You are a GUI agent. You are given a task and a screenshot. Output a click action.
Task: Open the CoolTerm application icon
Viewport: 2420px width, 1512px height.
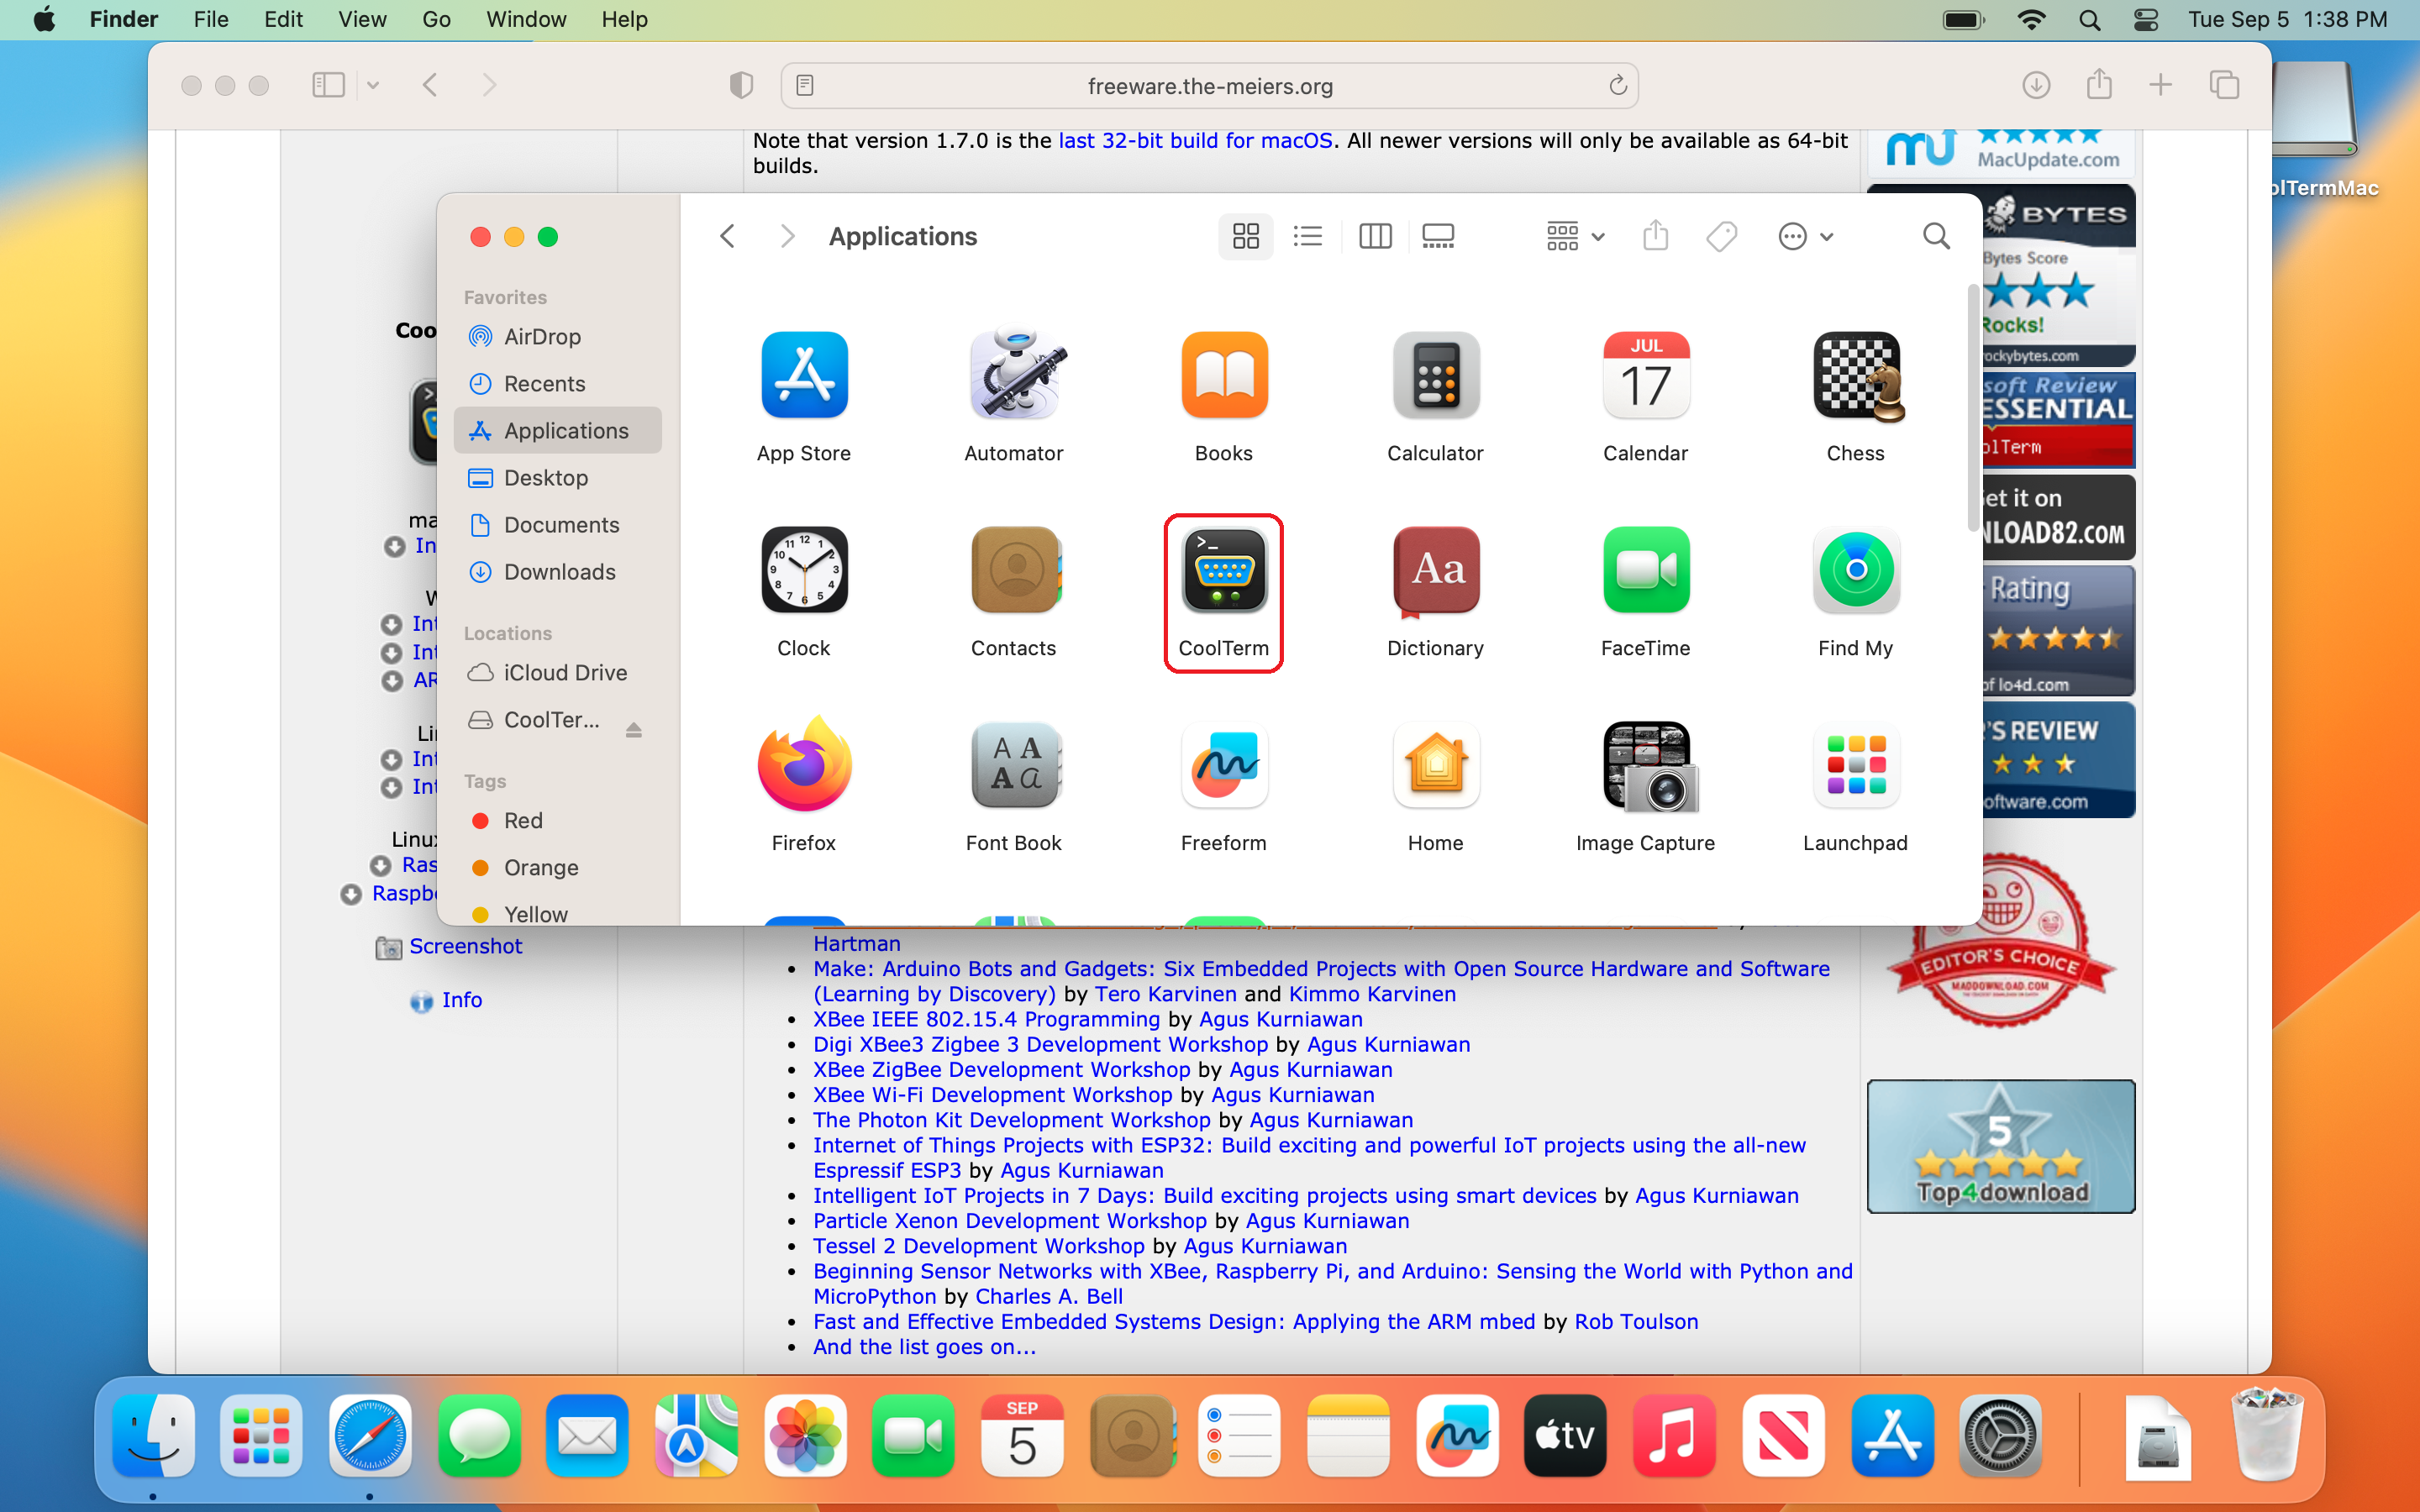1223,571
